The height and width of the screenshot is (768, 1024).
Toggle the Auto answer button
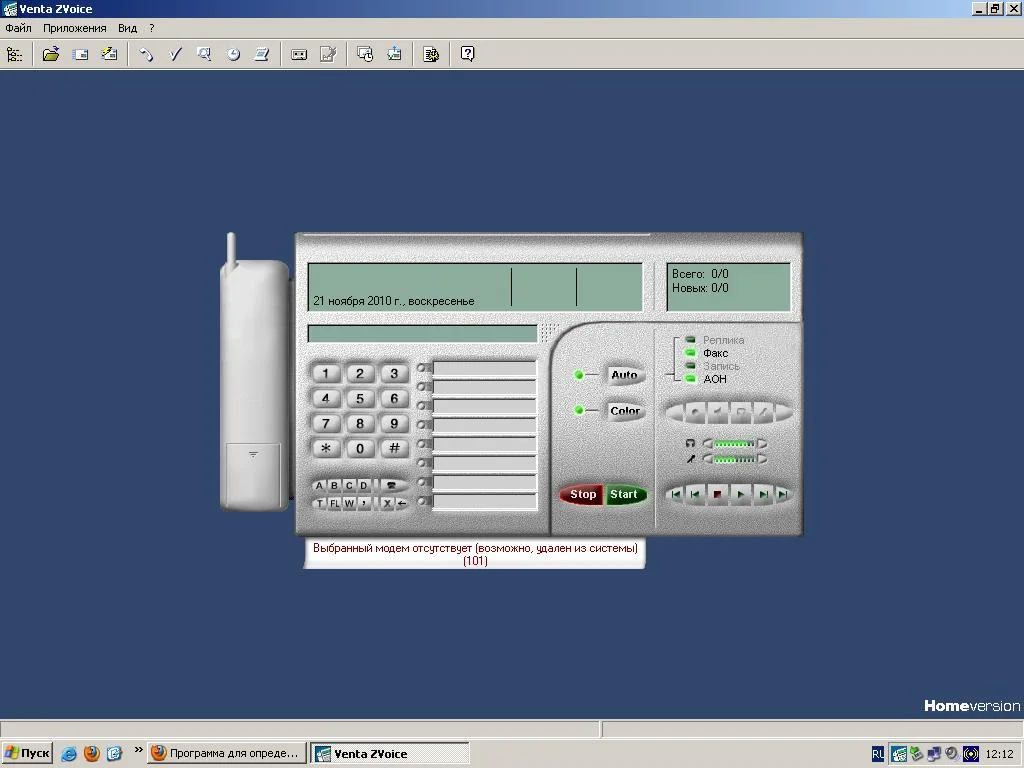pyautogui.click(x=624, y=375)
